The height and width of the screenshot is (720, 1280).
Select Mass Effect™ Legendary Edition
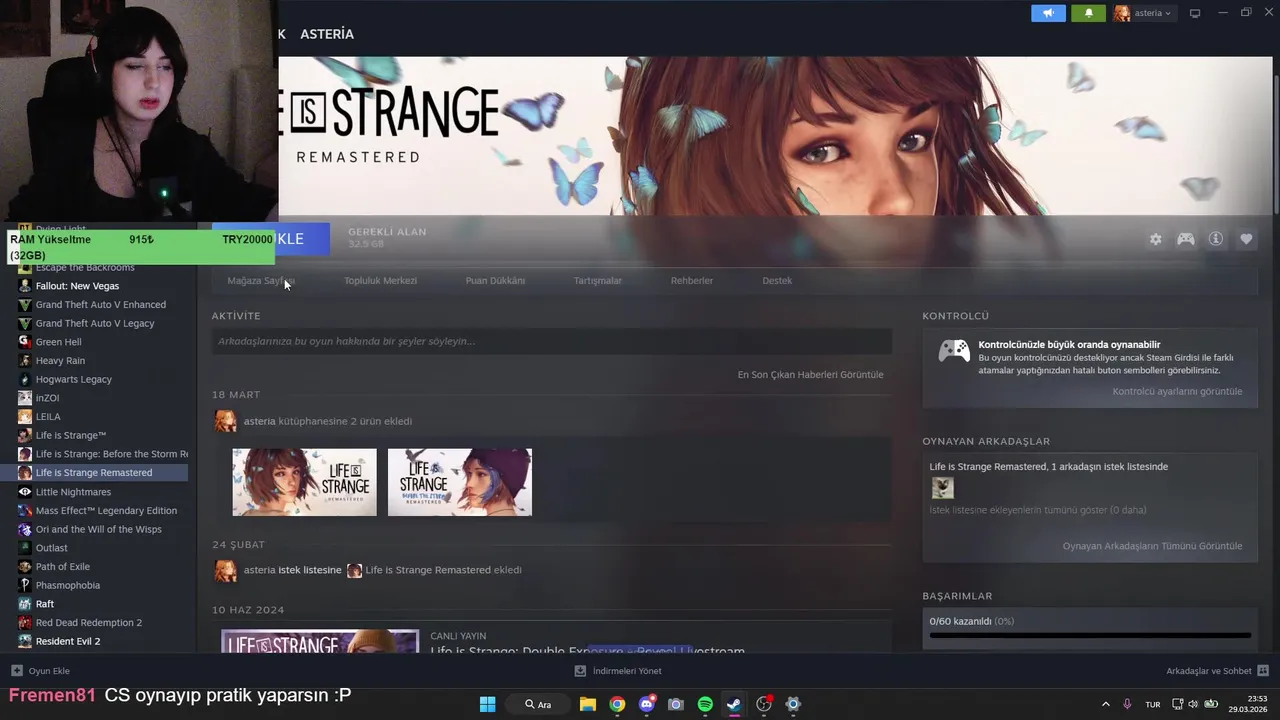coord(106,511)
